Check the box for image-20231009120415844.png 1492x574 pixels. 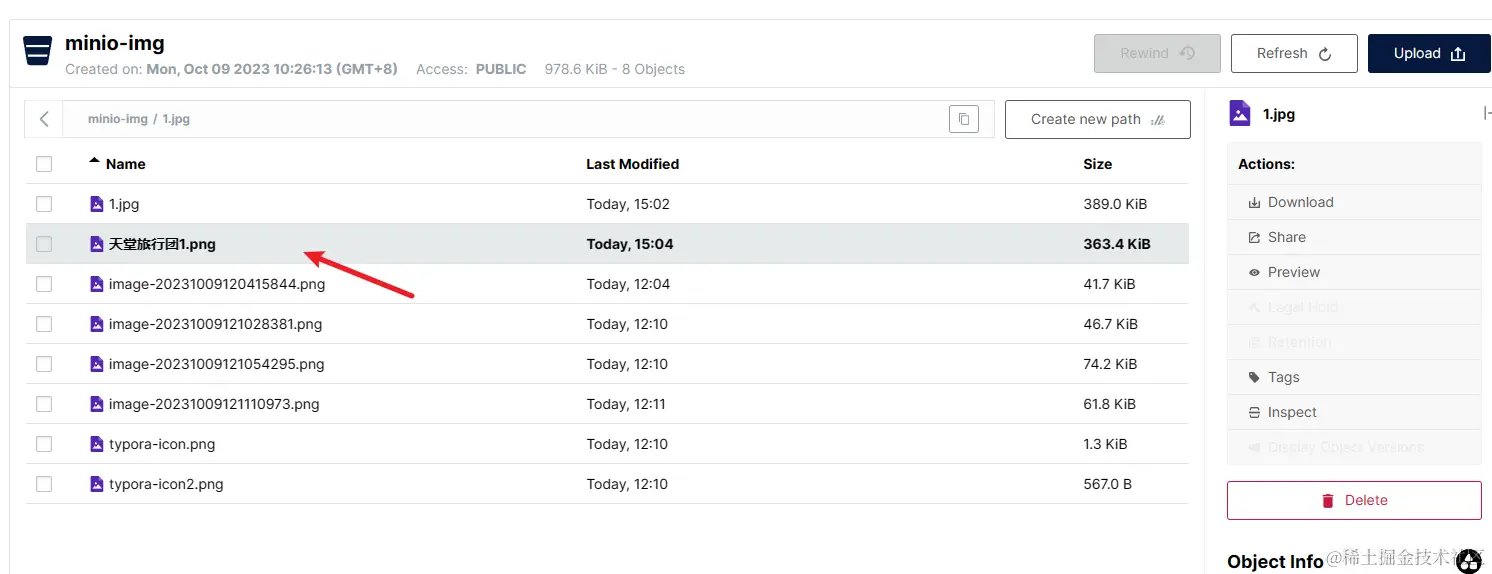pos(44,284)
